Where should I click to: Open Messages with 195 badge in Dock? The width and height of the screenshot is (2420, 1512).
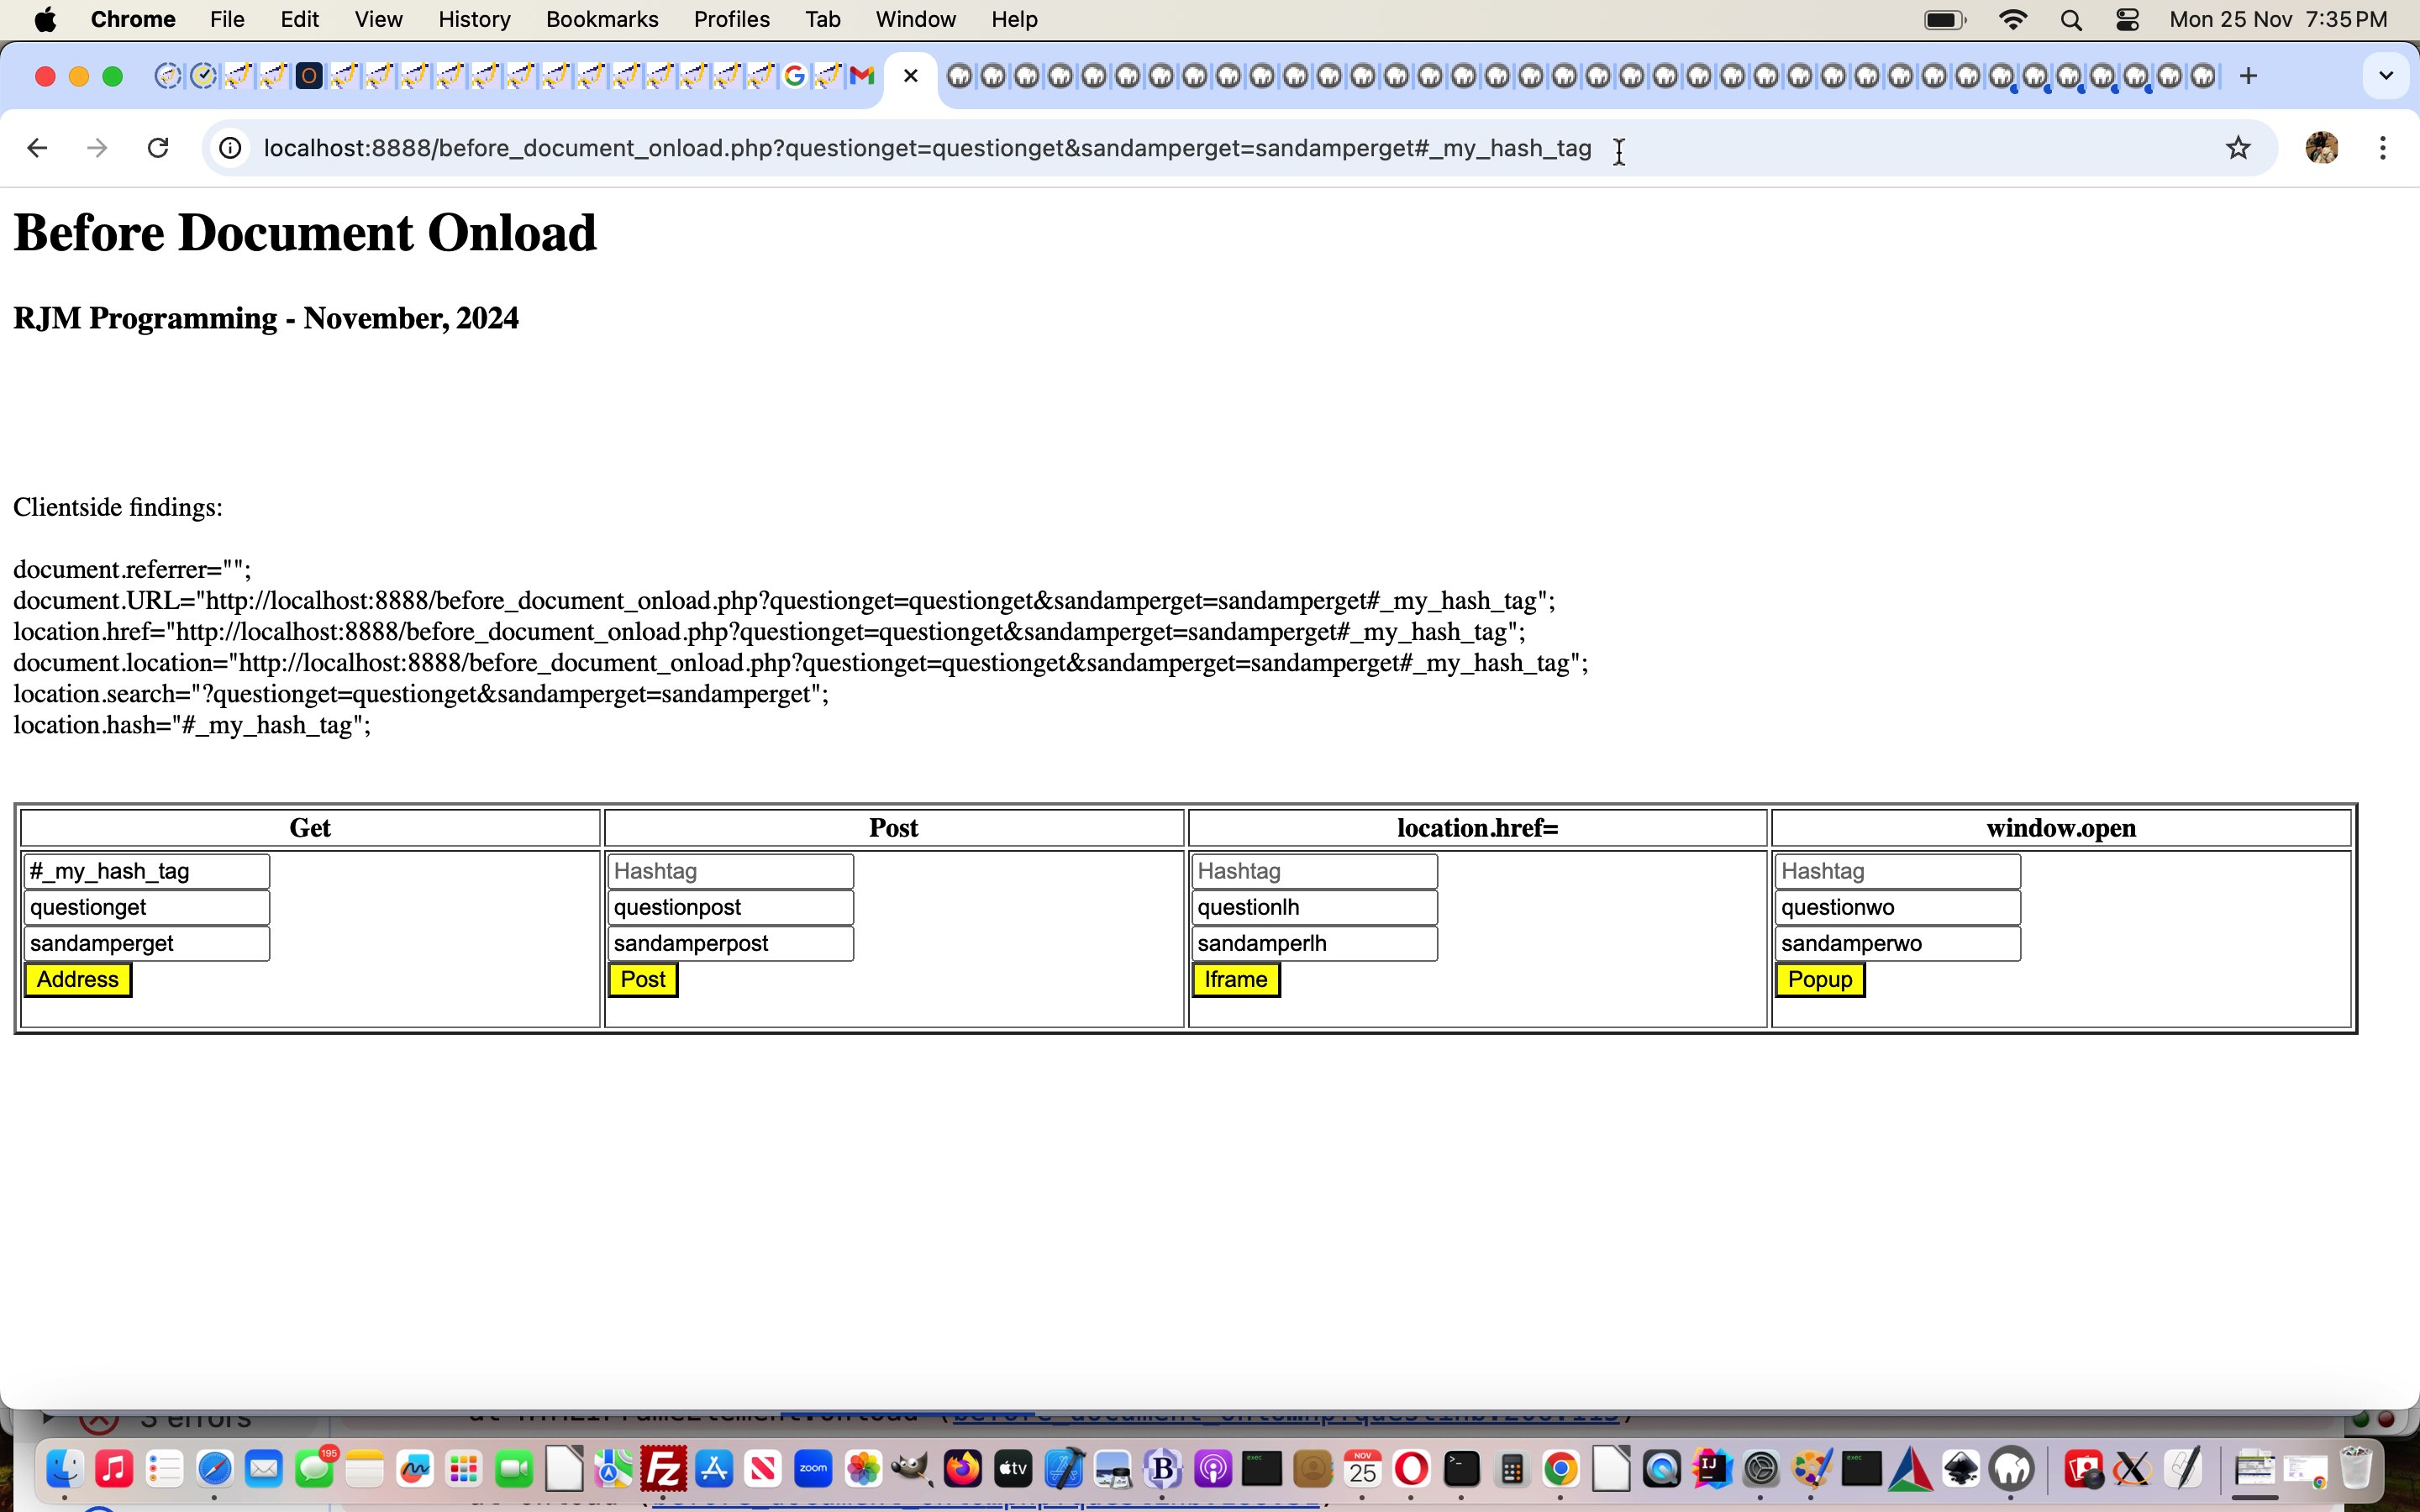(x=314, y=1470)
